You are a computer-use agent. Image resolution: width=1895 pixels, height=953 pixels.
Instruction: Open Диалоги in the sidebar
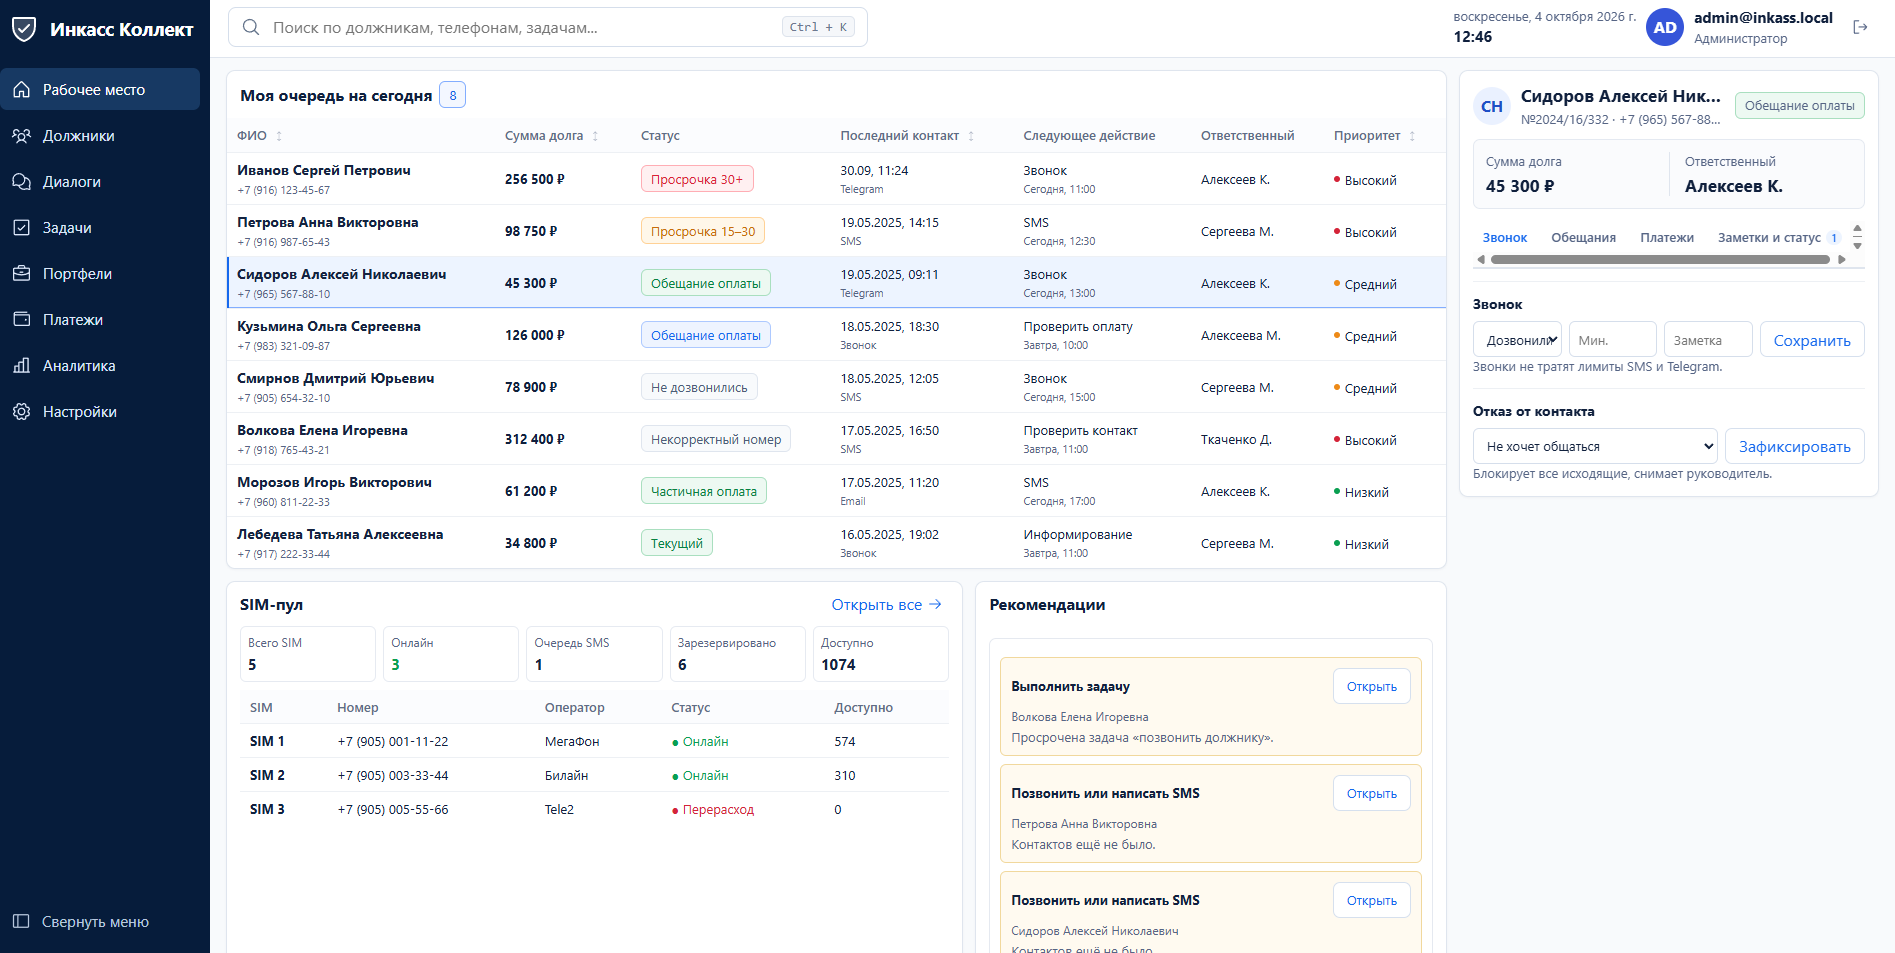[100, 181]
